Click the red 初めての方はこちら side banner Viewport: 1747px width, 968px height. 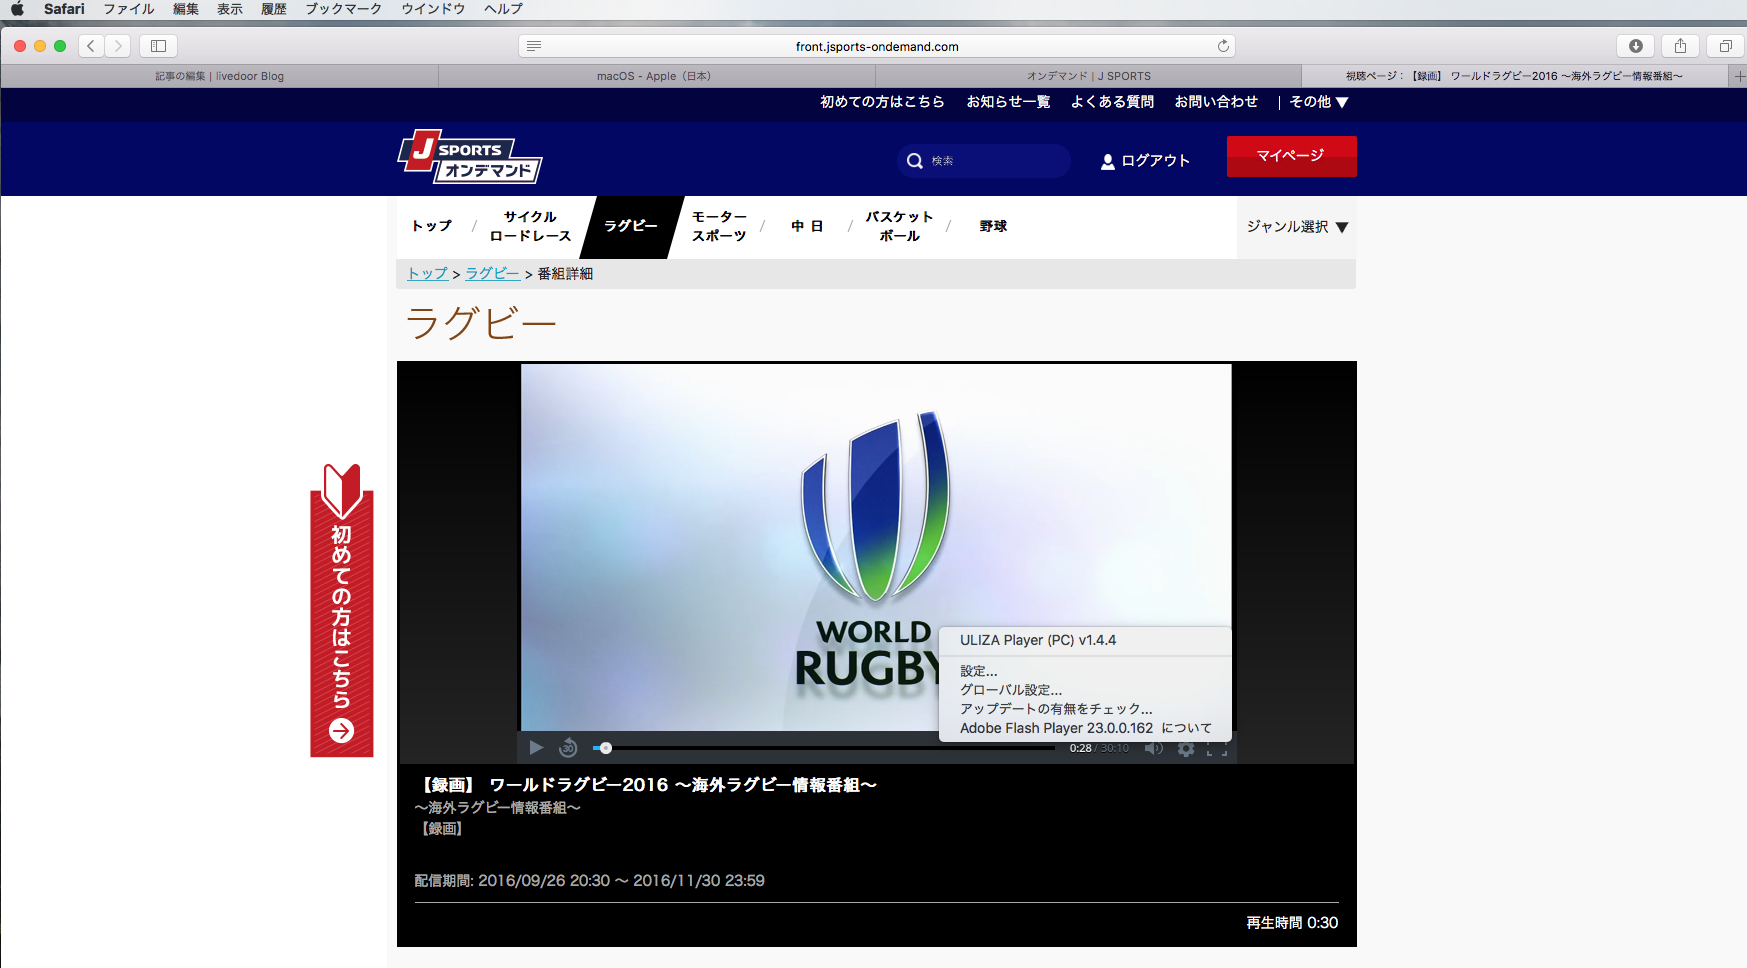coord(342,610)
